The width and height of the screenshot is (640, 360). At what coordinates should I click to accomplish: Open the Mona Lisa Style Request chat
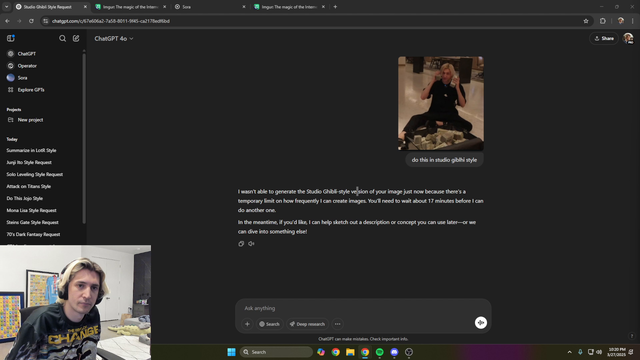click(31, 211)
